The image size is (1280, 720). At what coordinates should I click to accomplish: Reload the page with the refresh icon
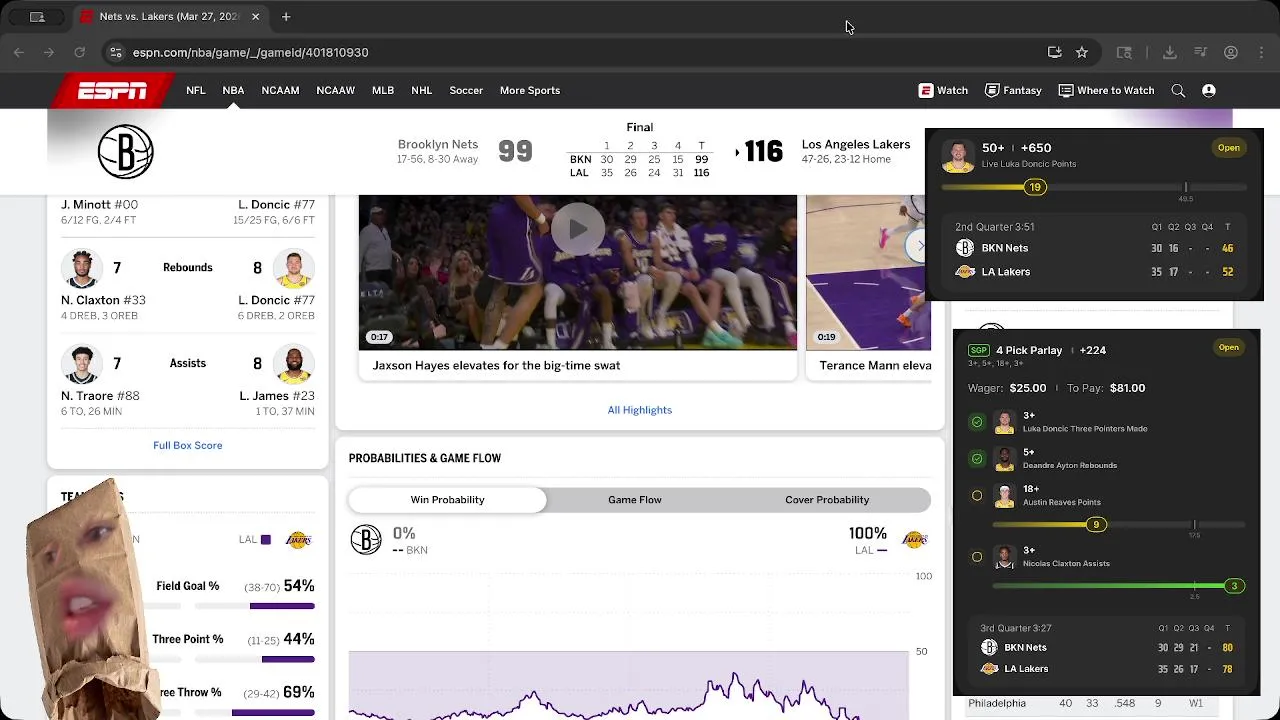(x=79, y=52)
